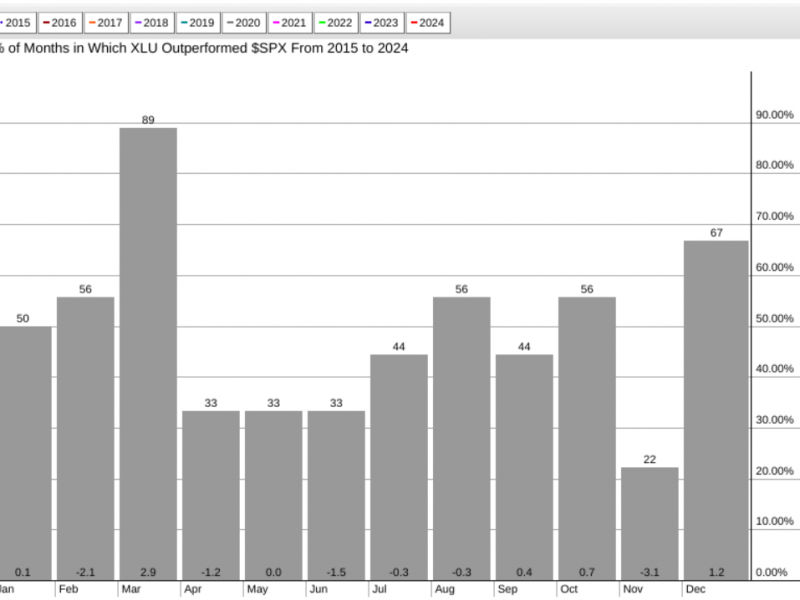
Task: Click the 22 label above November
Action: click(649, 460)
